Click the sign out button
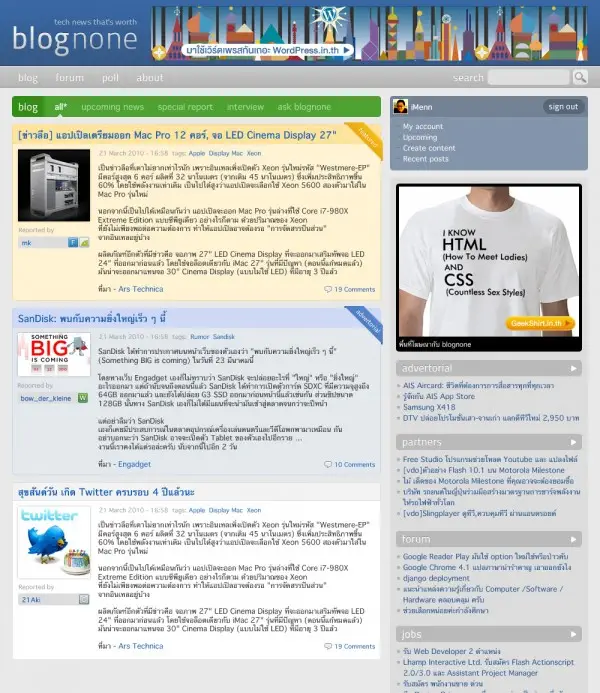600x693 pixels. click(563, 107)
